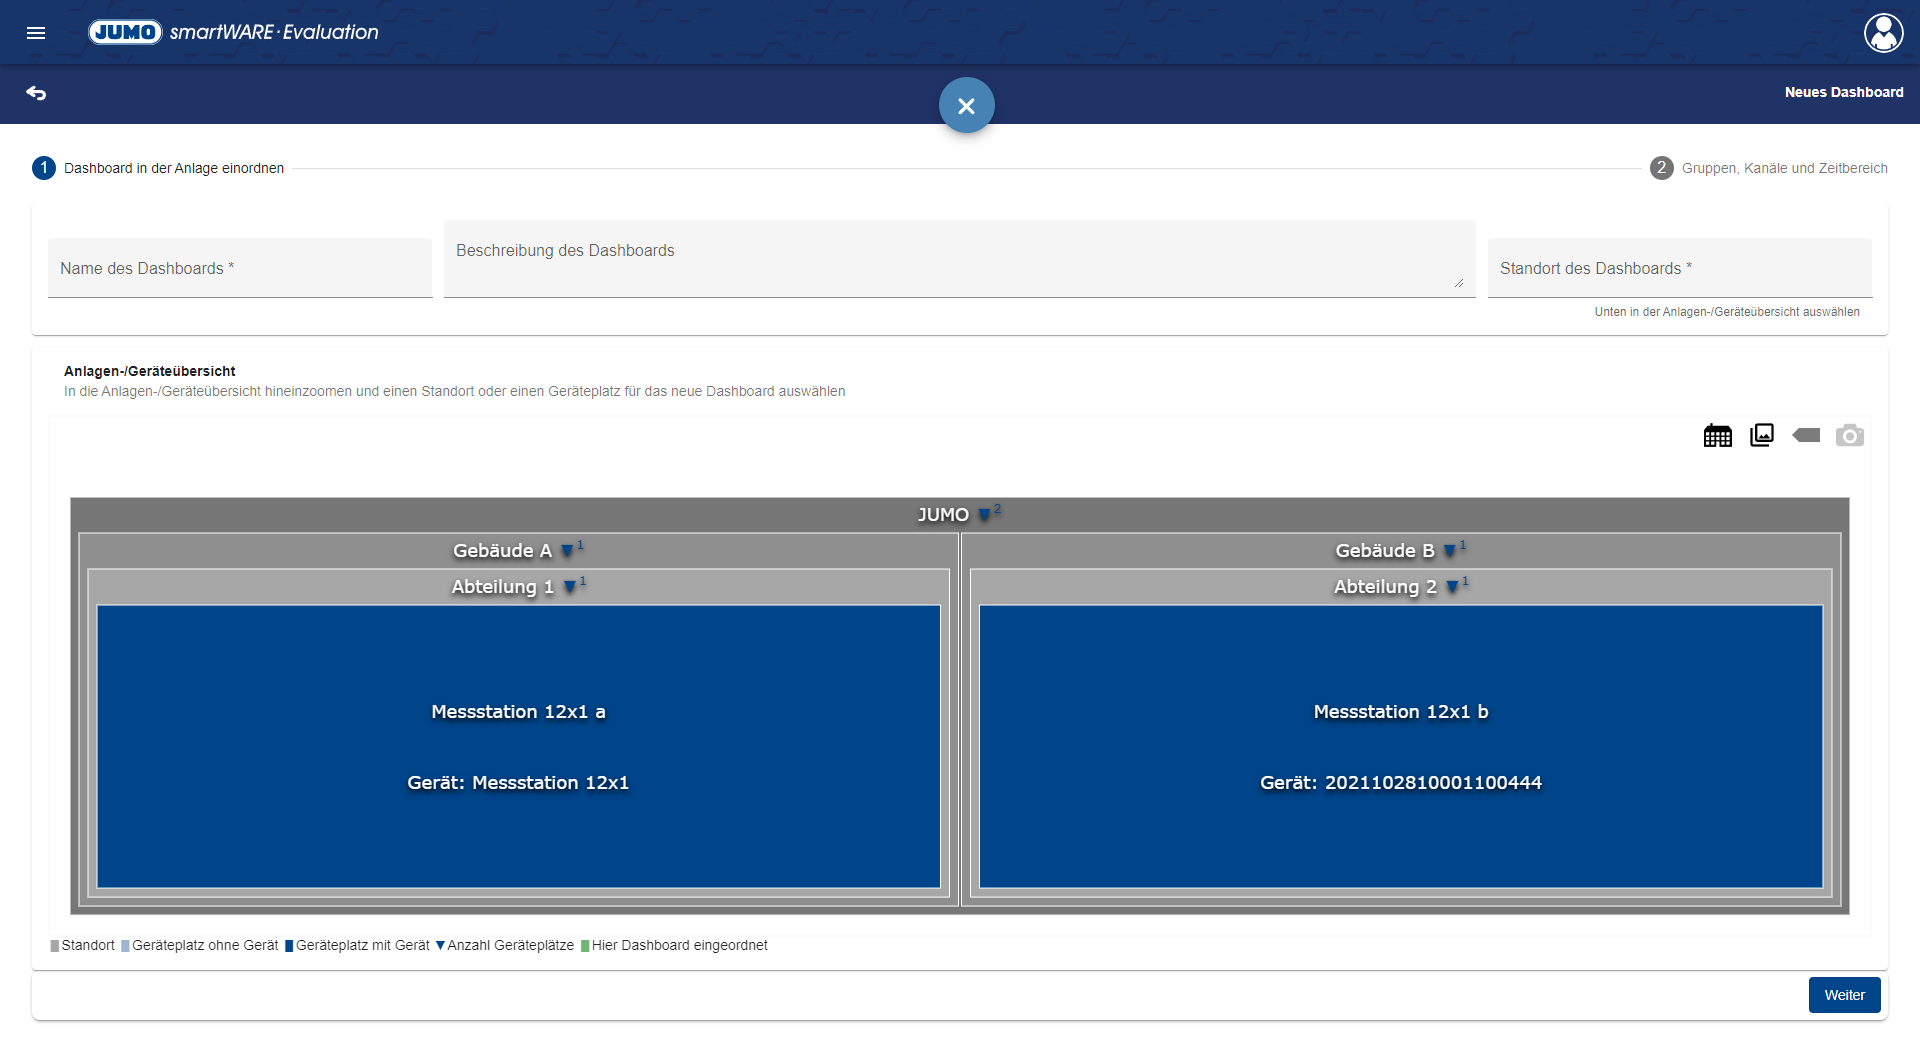Zoom into Gebäude B header
Screen dimensions: 1920x1057
click(x=1385, y=551)
